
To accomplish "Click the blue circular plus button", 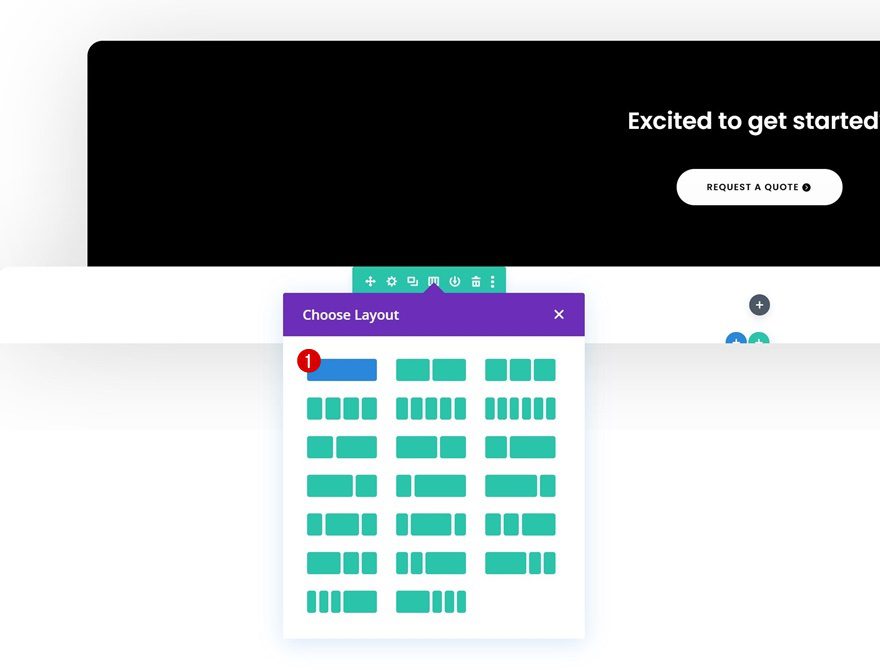I will [x=736, y=339].
